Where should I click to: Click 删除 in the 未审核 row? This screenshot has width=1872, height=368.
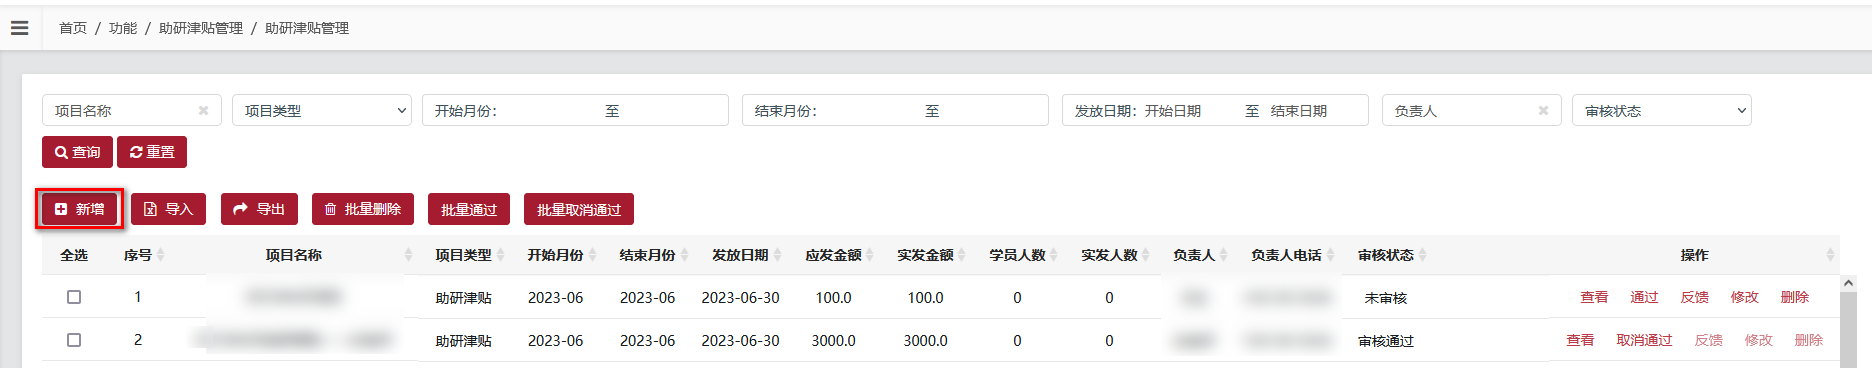1794,297
